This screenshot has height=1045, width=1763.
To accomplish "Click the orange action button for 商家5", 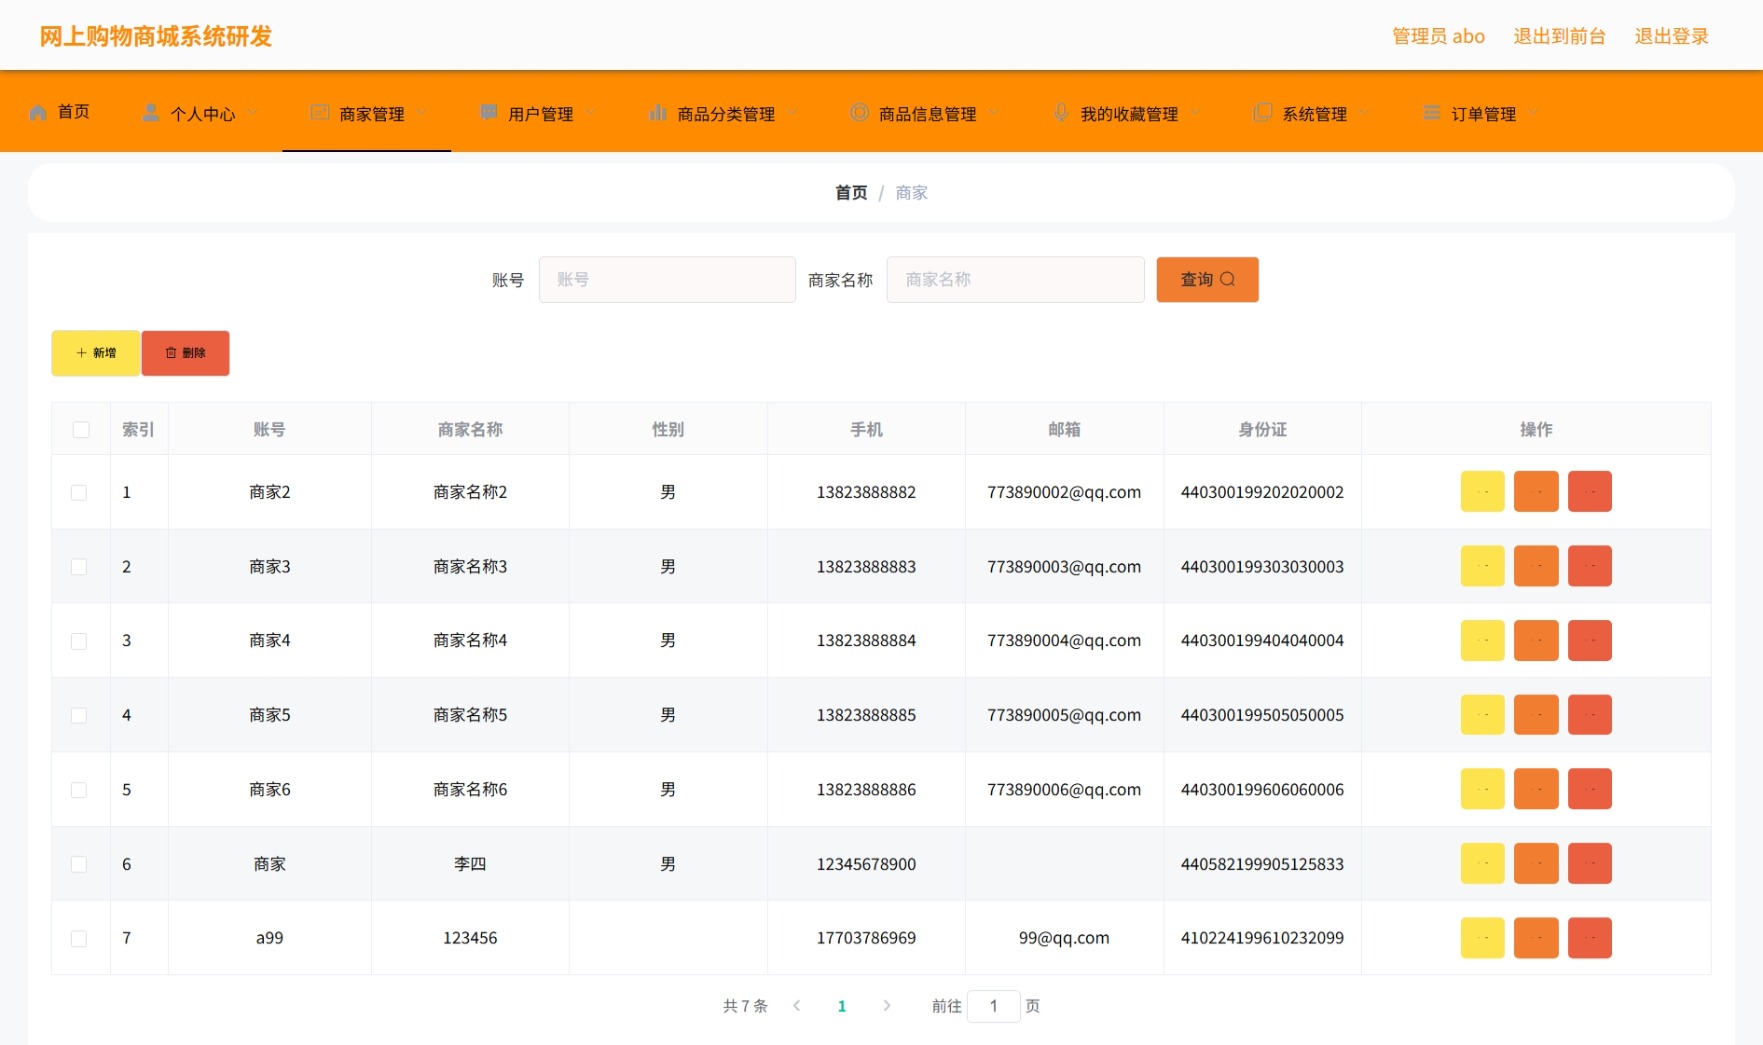I will 1536,715.
